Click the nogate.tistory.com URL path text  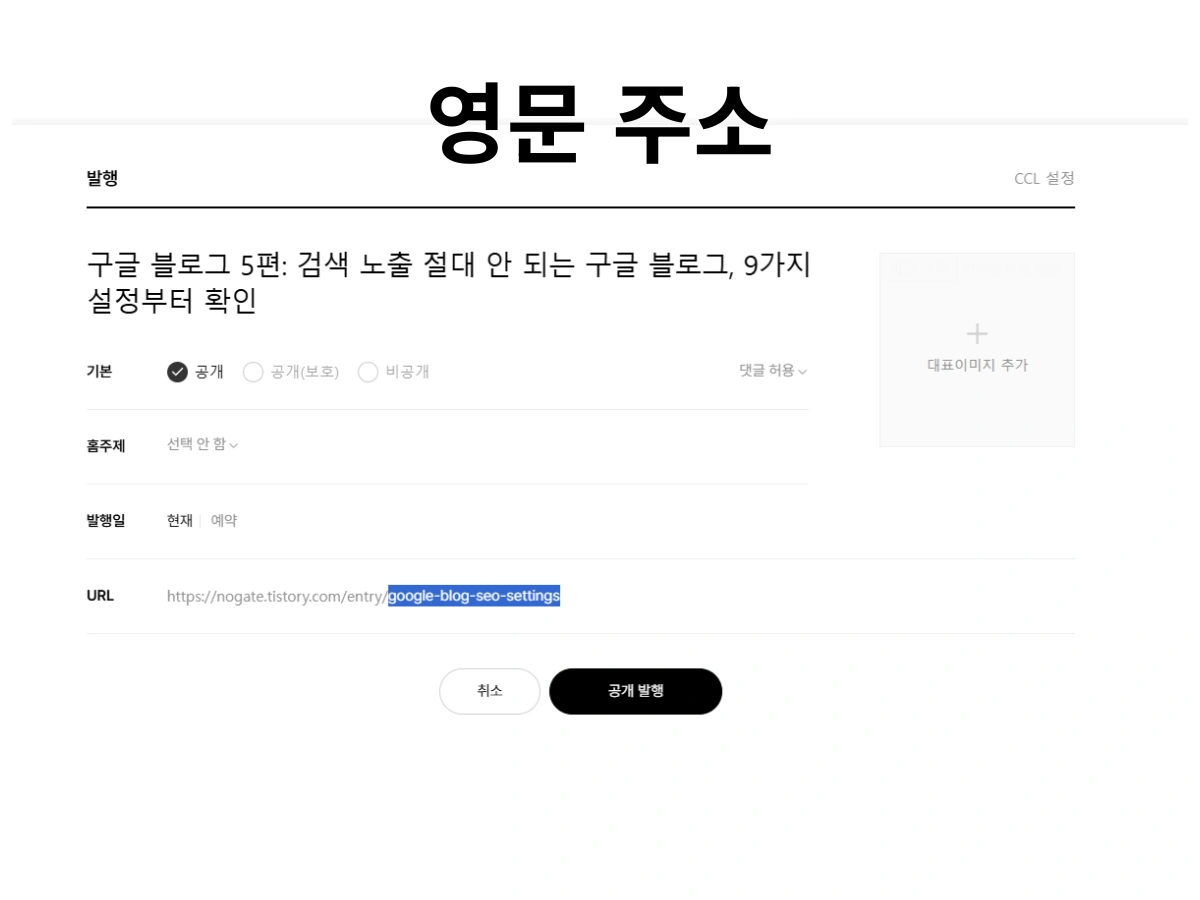tap(277, 595)
